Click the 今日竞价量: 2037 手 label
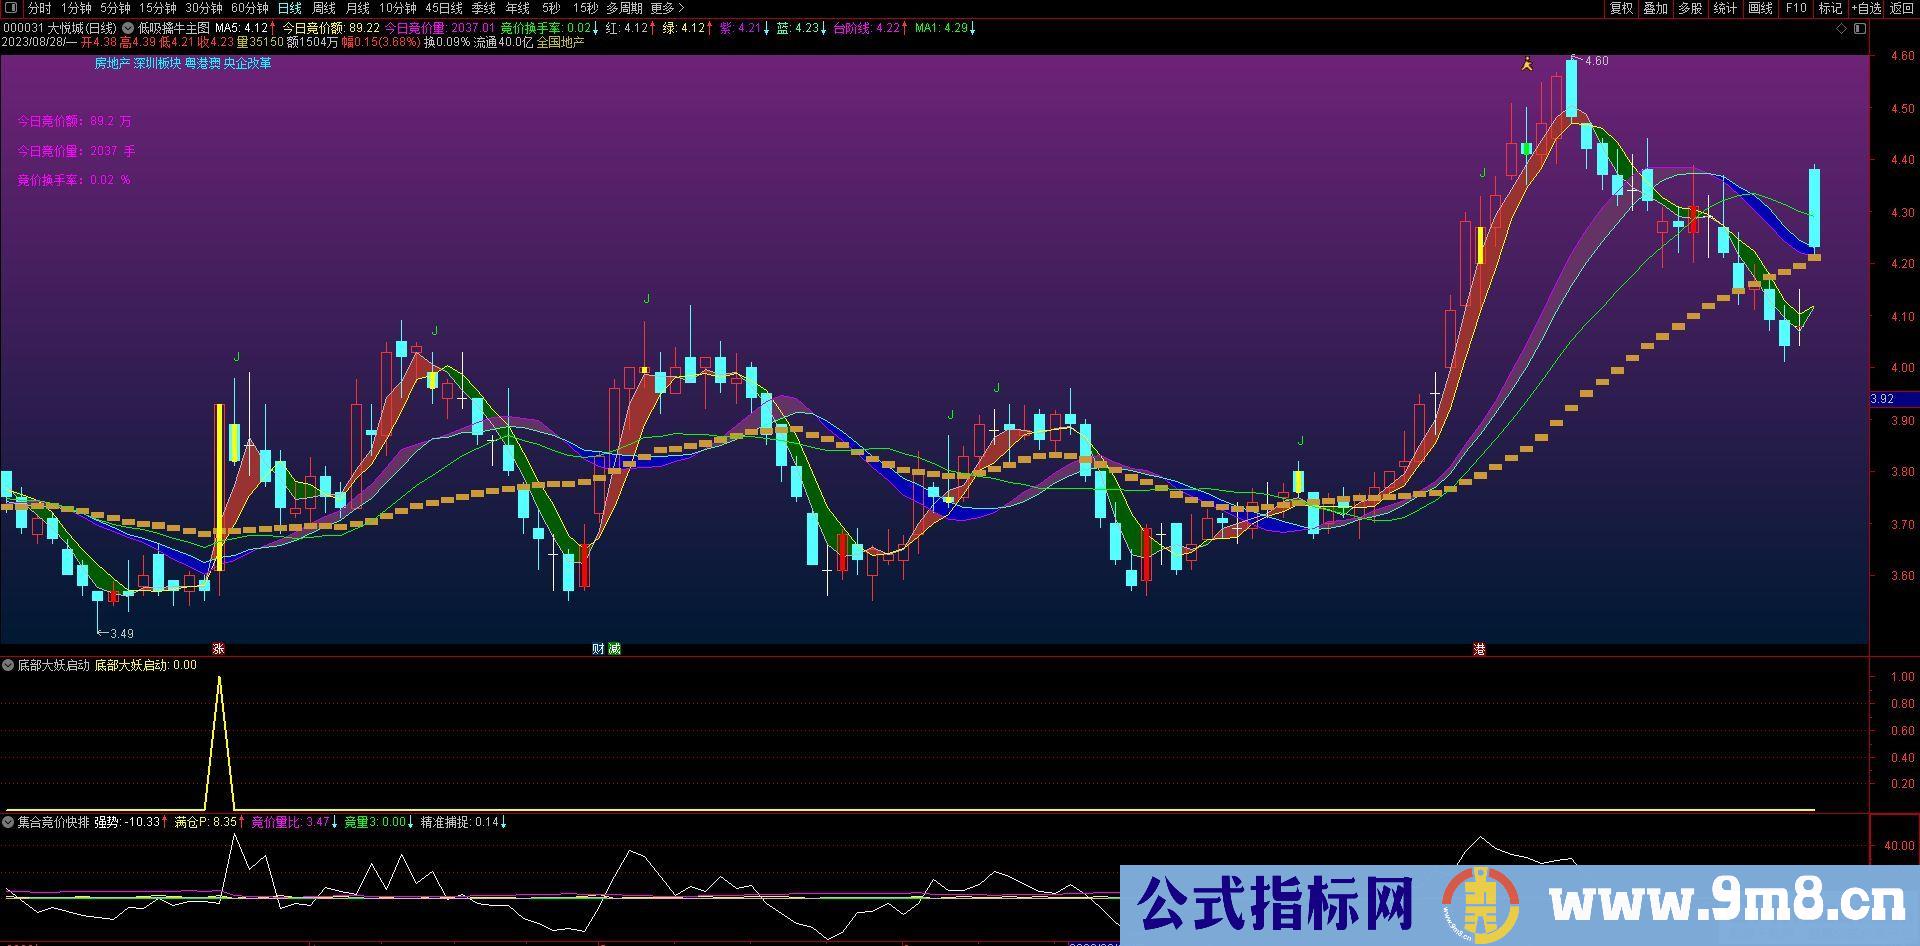Viewport: 1920px width, 946px height. pyautogui.click(x=76, y=151)
